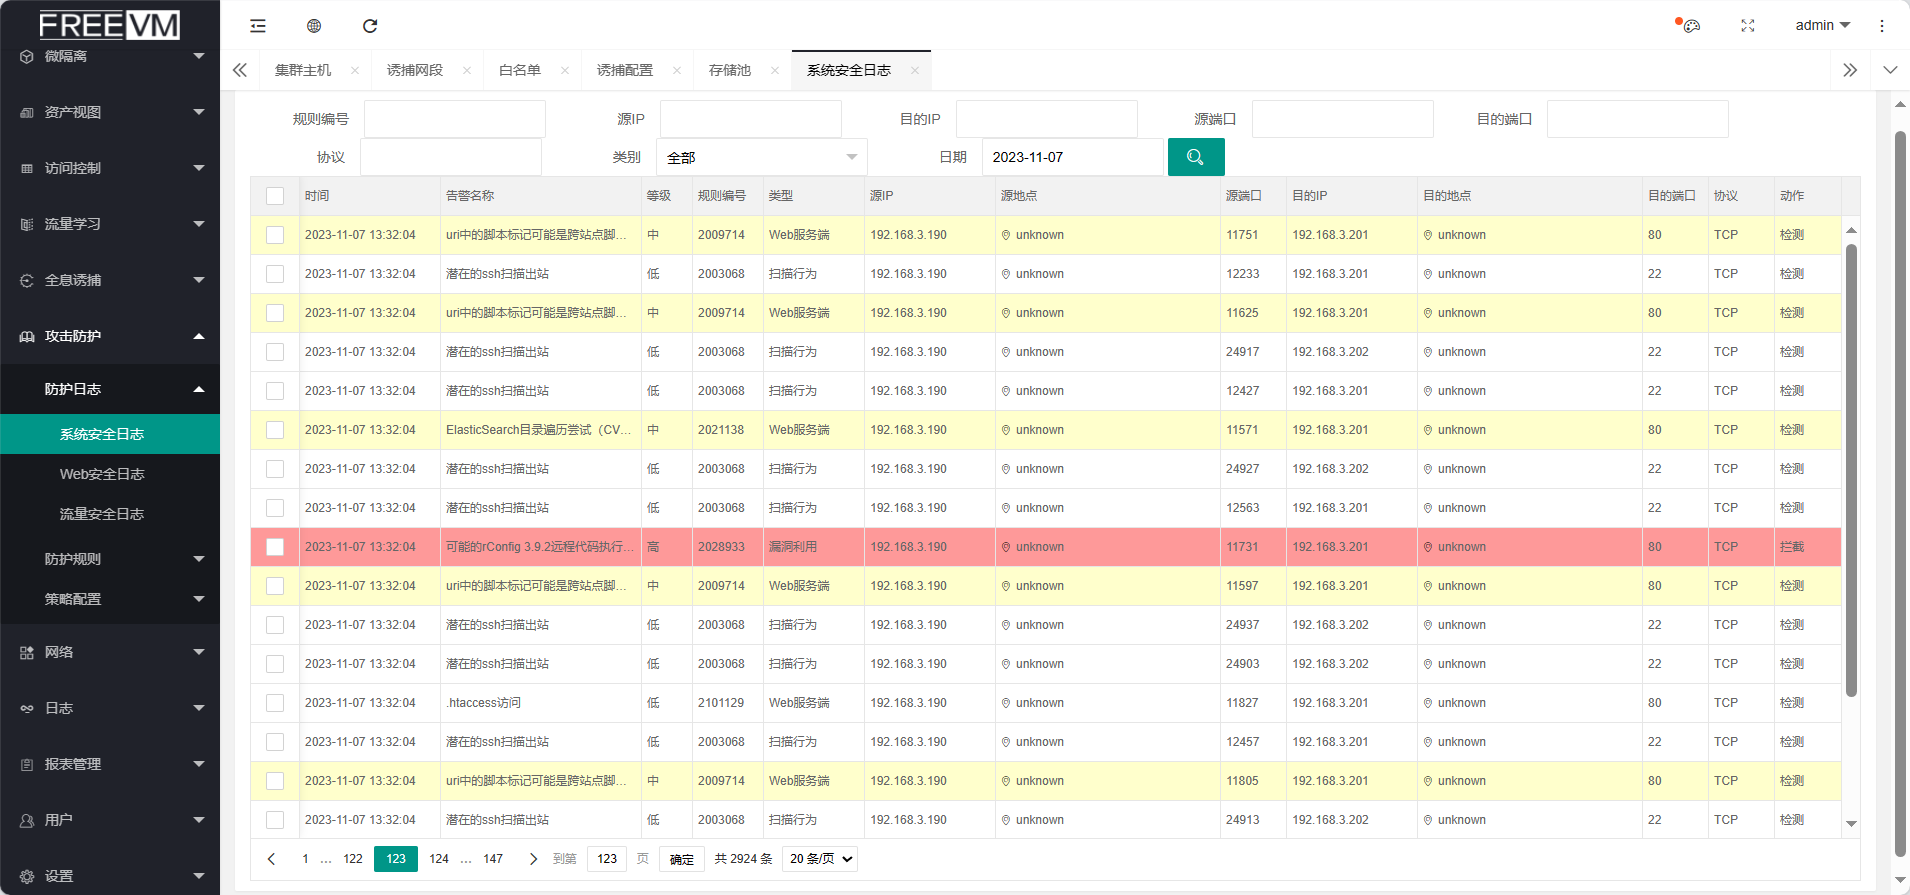Check the red rConfig alert row checkbox
This screenshot has height=895, width=1910.
point(275,547)
